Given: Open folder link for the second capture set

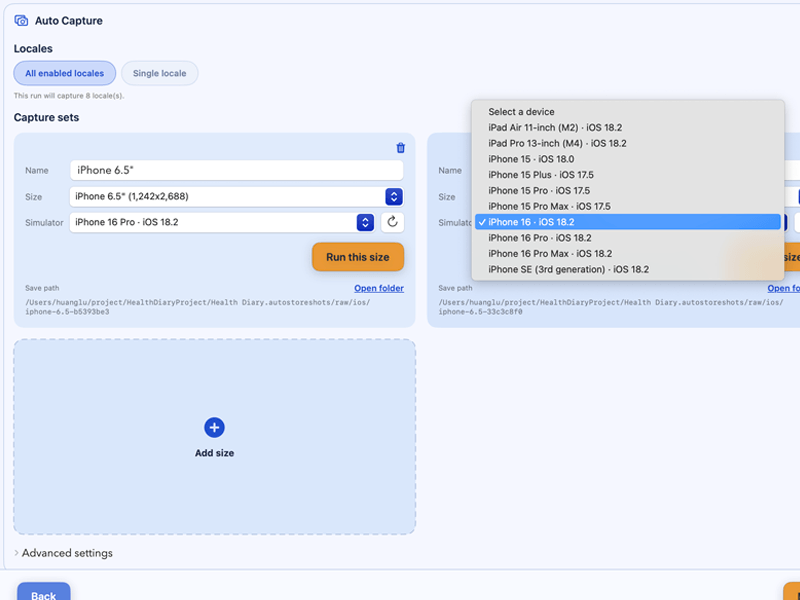Looking at the screenshot, I should point(784,288).
